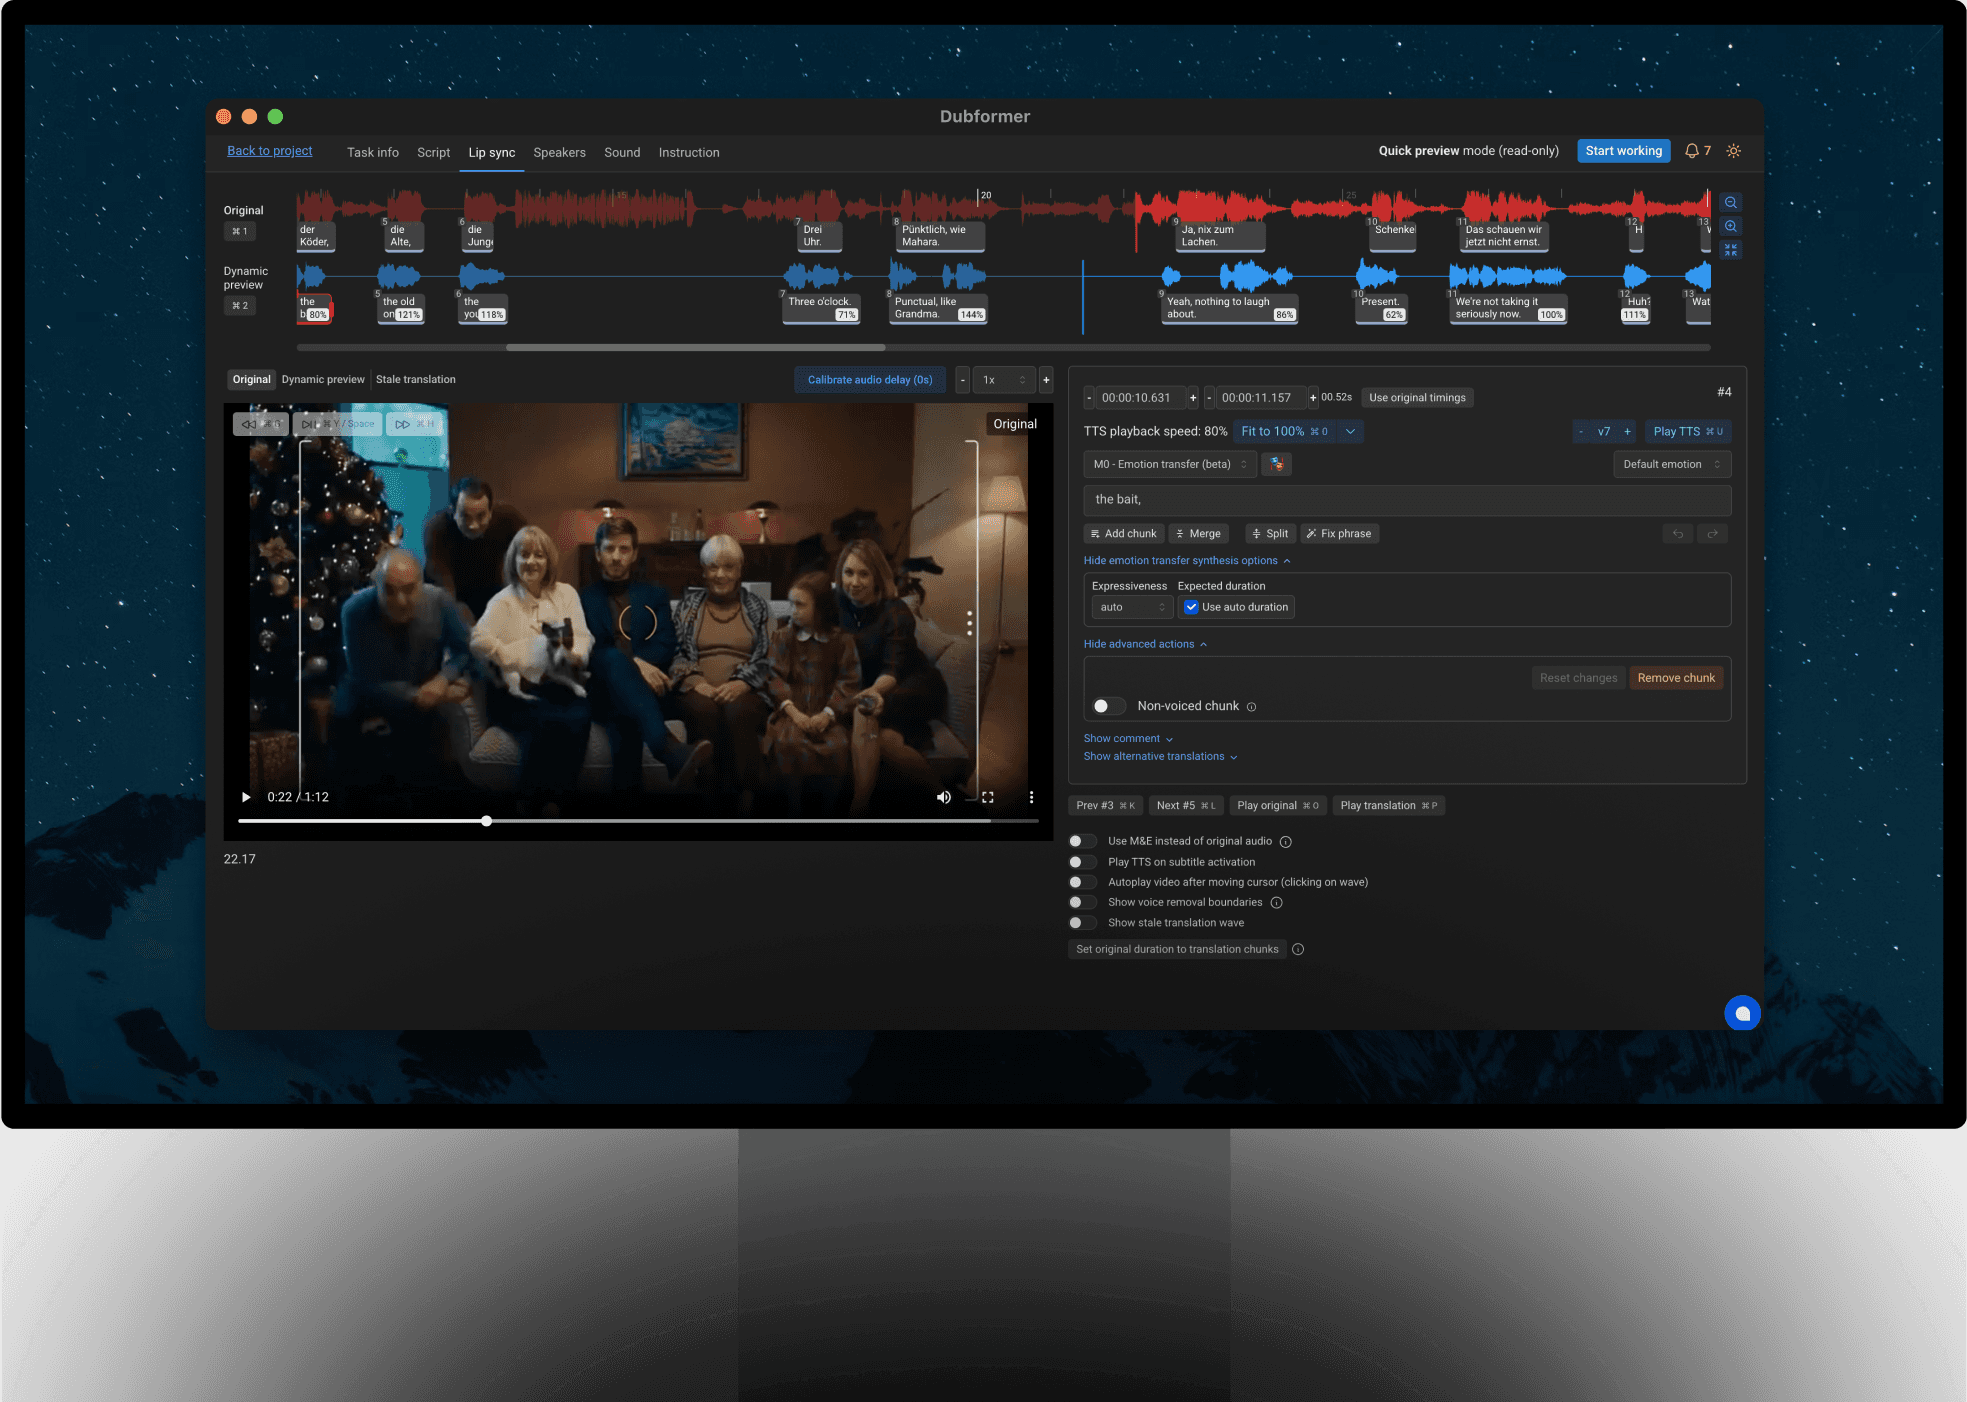Toggle the Non-voiced chunk switch
1967x1402 pixels.
pos(1108,706)
